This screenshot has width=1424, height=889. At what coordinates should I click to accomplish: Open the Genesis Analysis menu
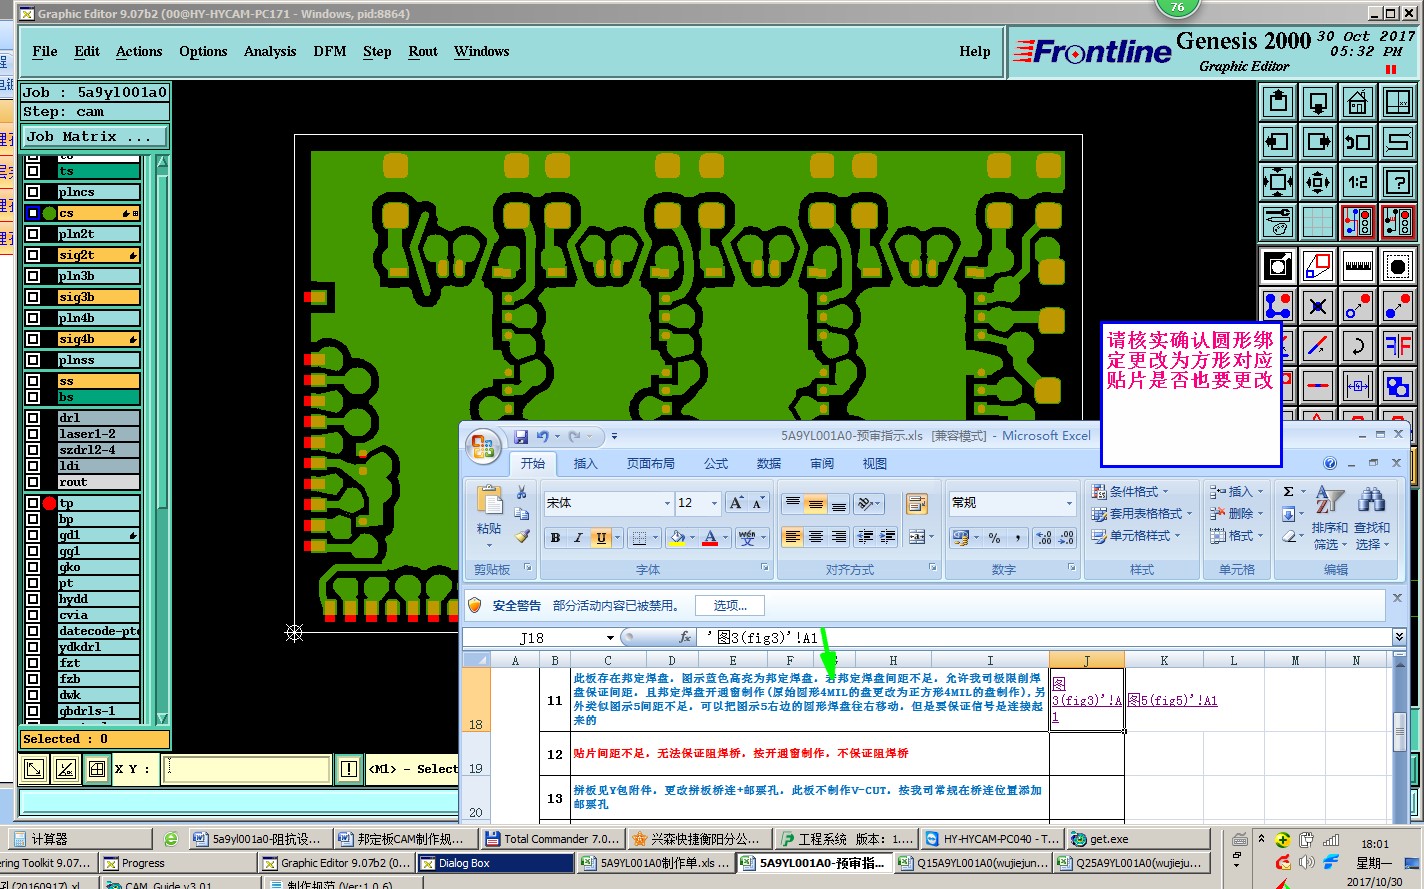(270, 51)
